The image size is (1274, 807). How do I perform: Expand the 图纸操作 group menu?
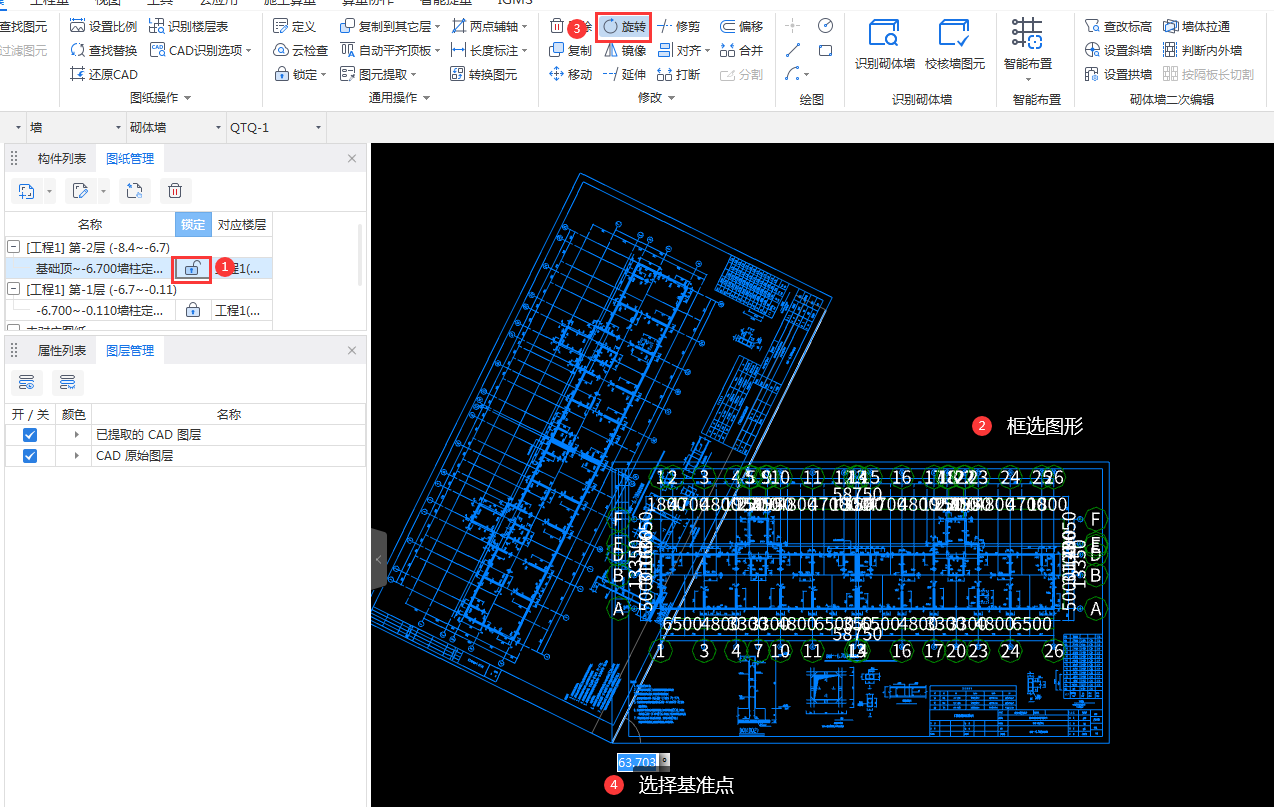[160, 97]
